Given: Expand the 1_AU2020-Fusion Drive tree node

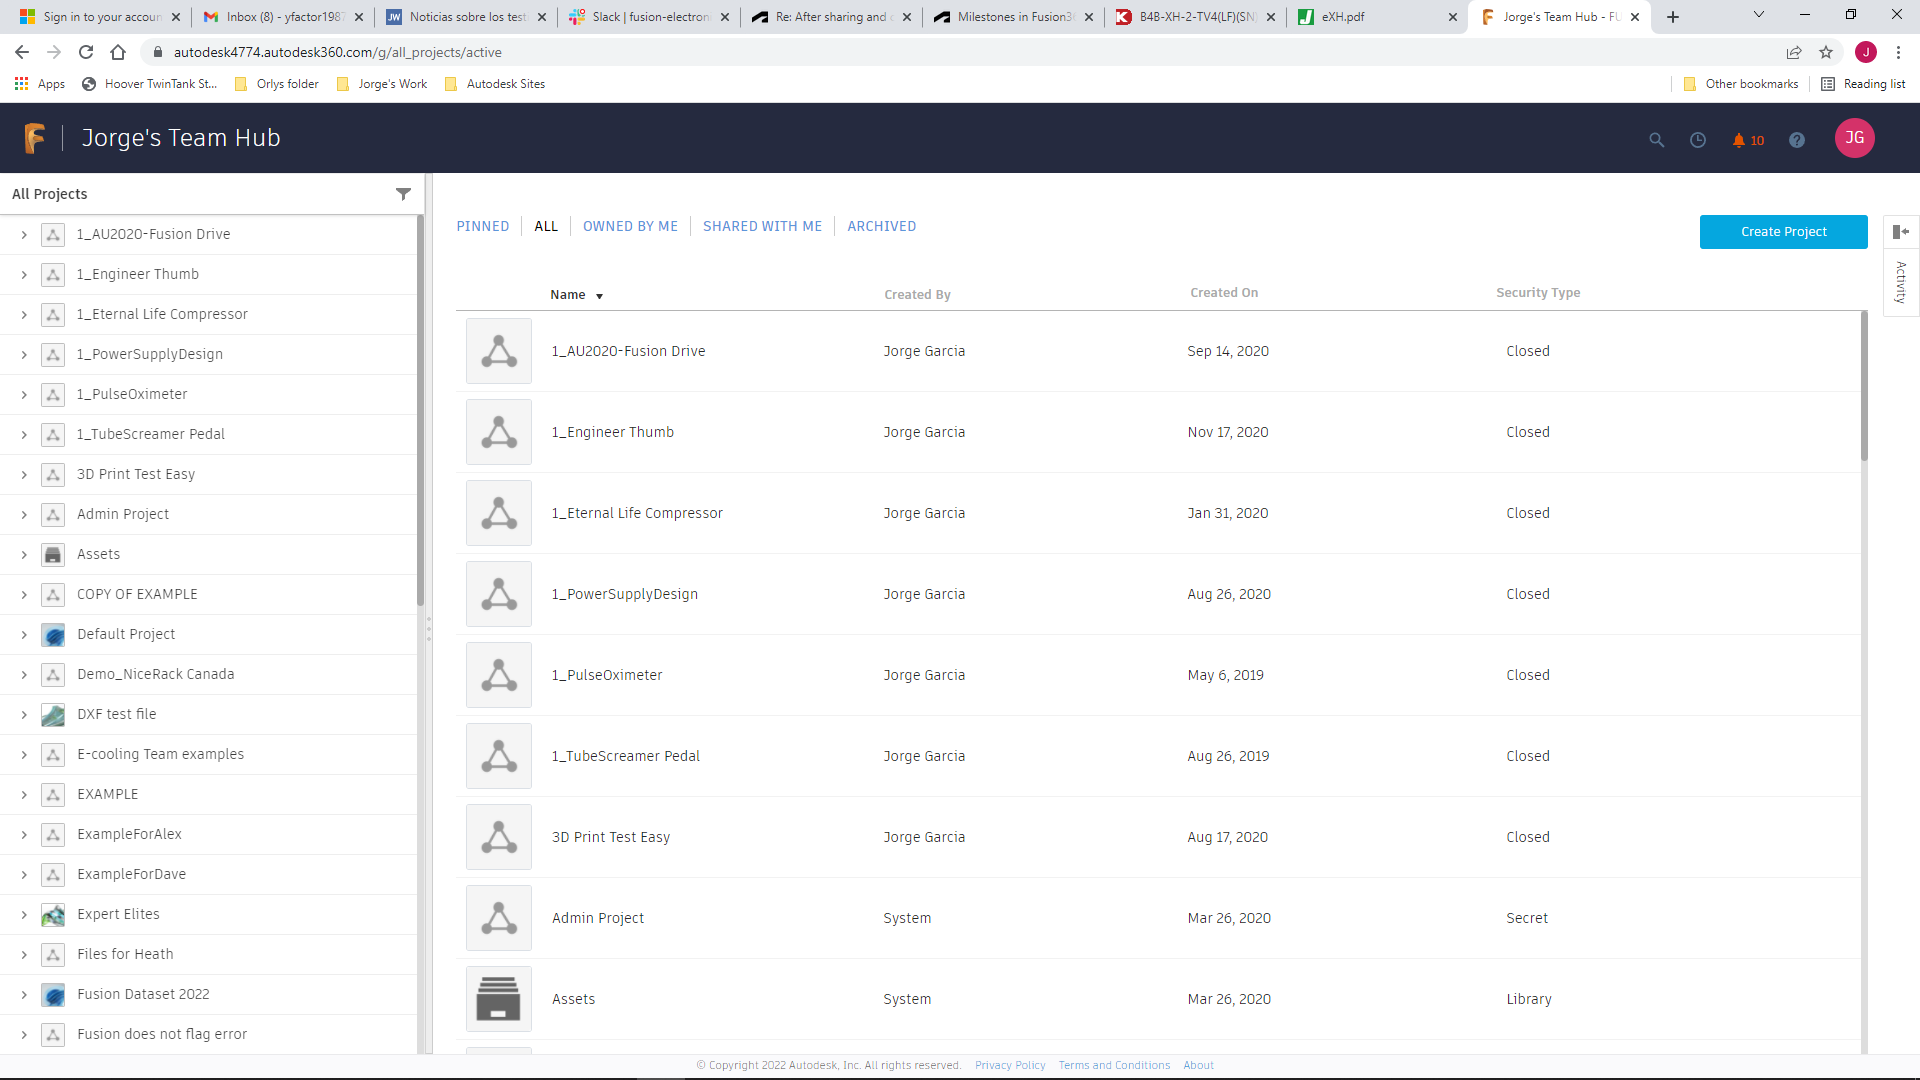Looking at the screenshot, I should point(24,235).
